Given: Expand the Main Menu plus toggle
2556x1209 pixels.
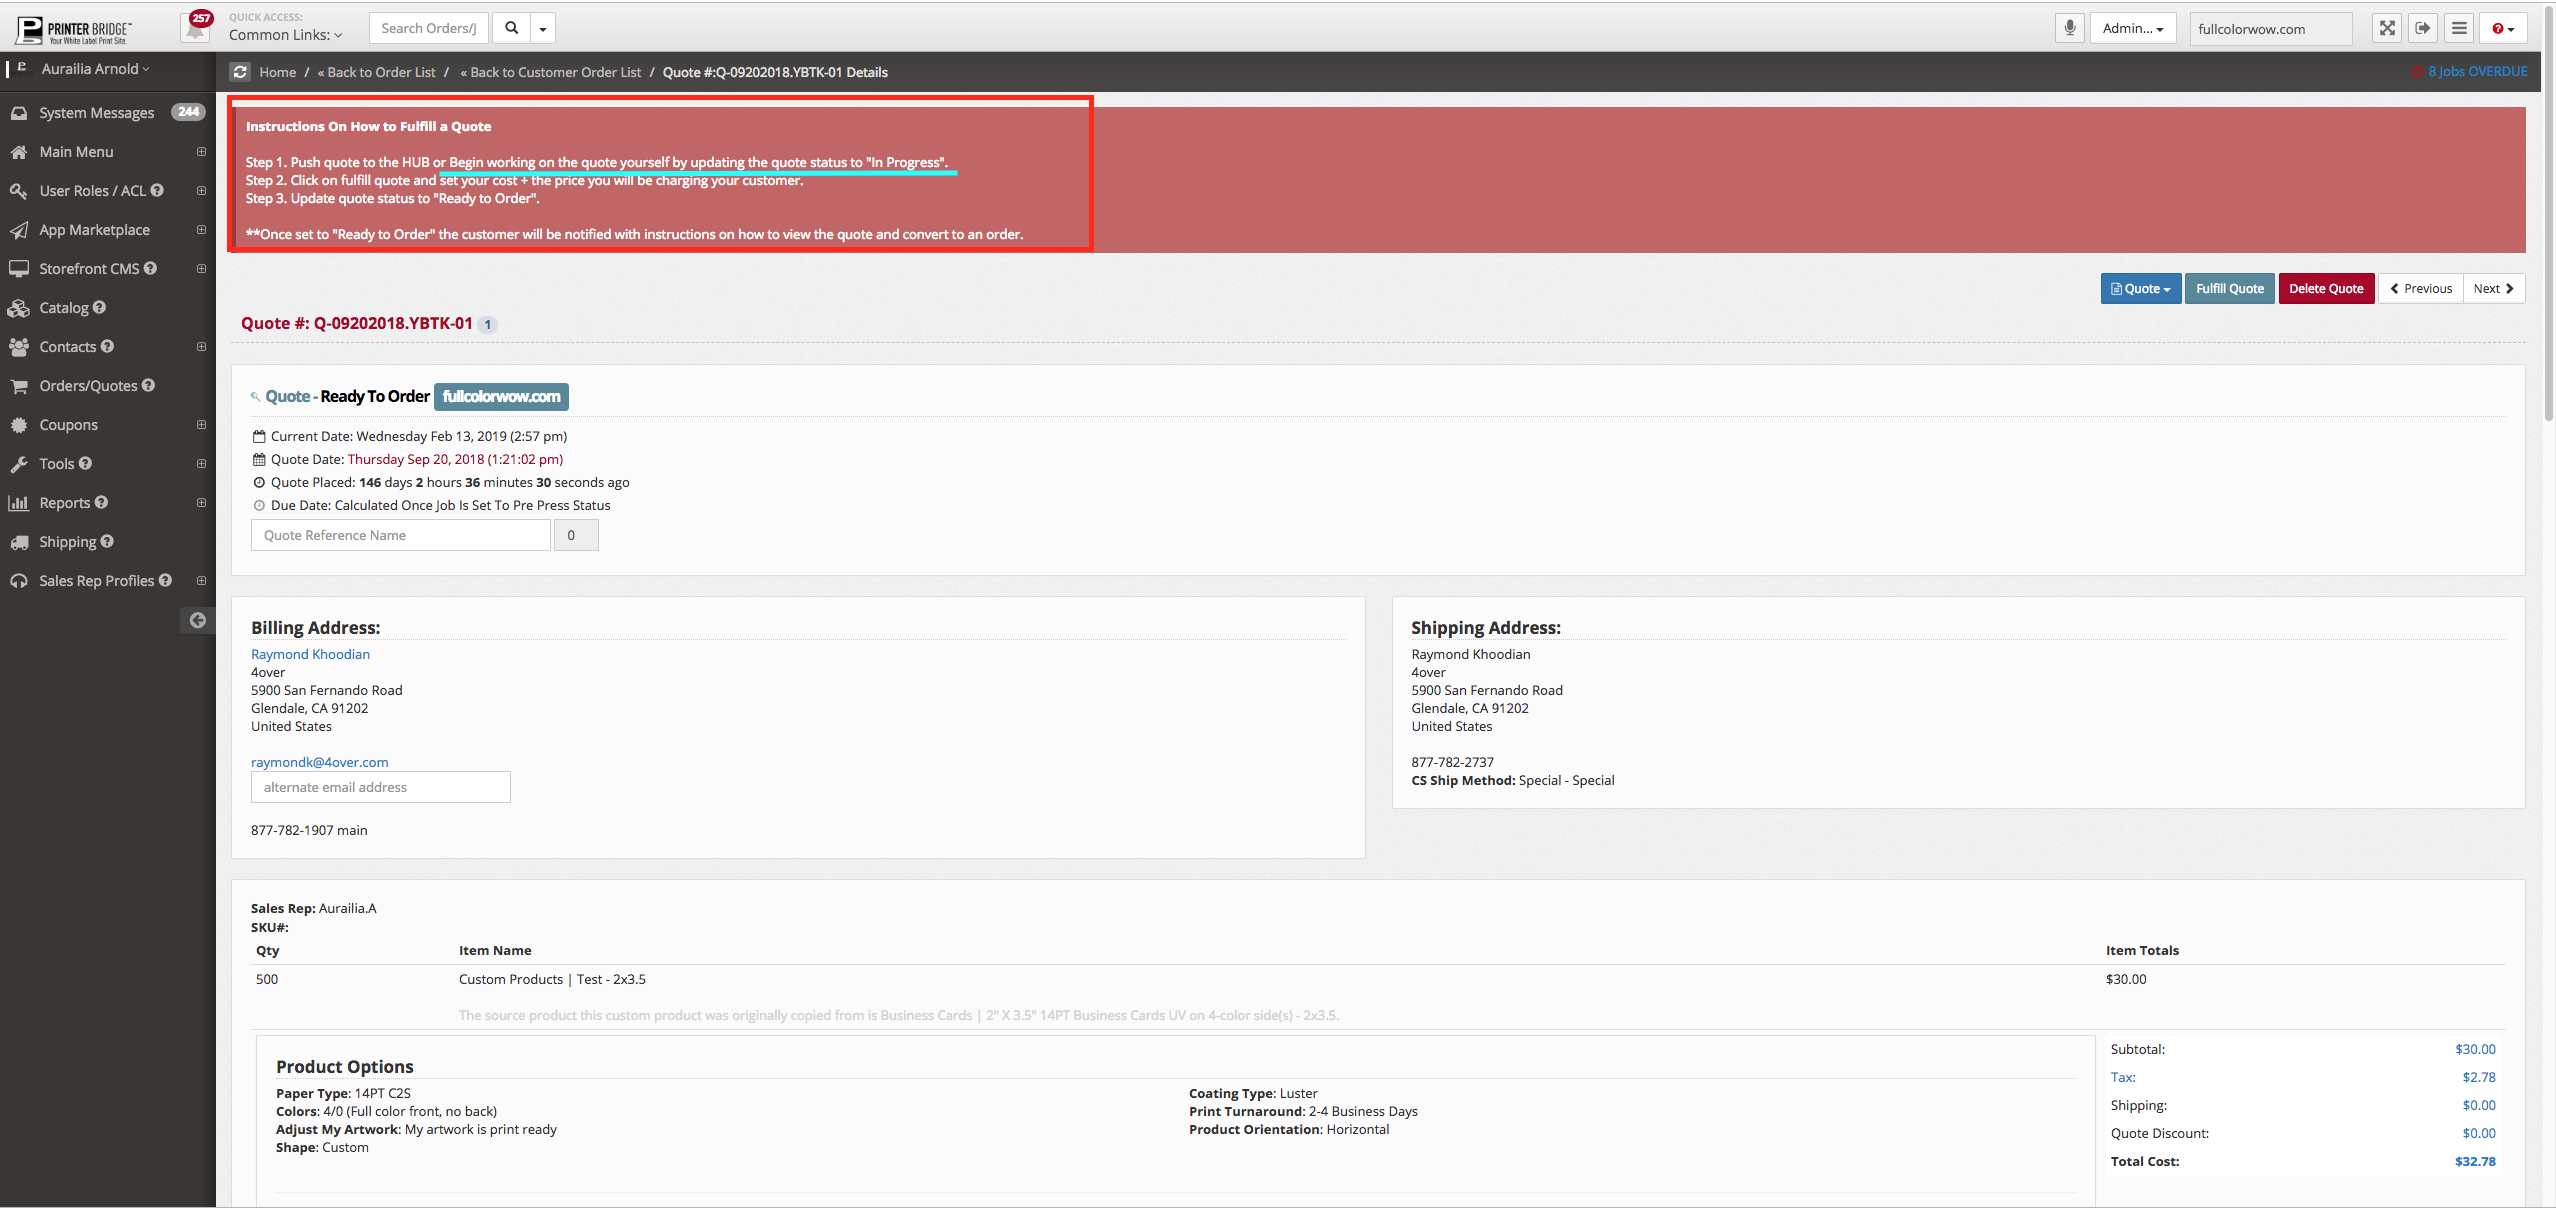Looking at the screenshot, I should point(201,152).
